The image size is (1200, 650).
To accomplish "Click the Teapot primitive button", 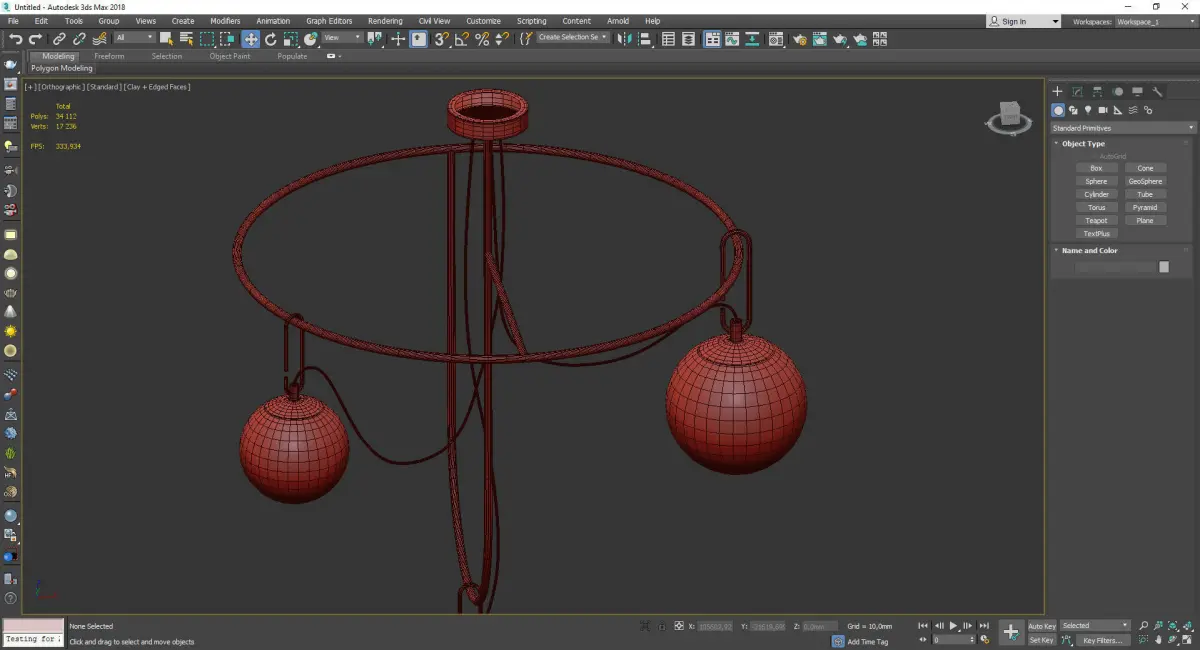I will (x=1096, y=220).
